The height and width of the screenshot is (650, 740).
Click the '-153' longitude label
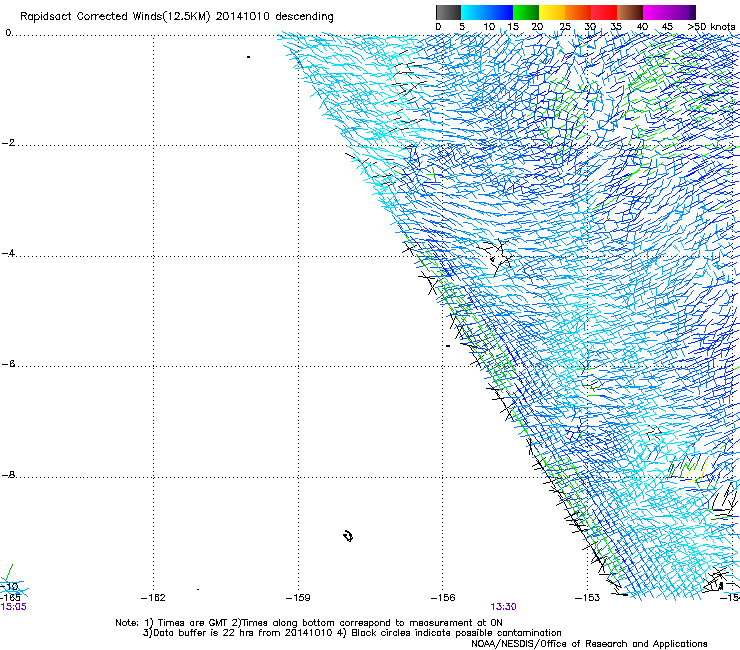(588, 598)
